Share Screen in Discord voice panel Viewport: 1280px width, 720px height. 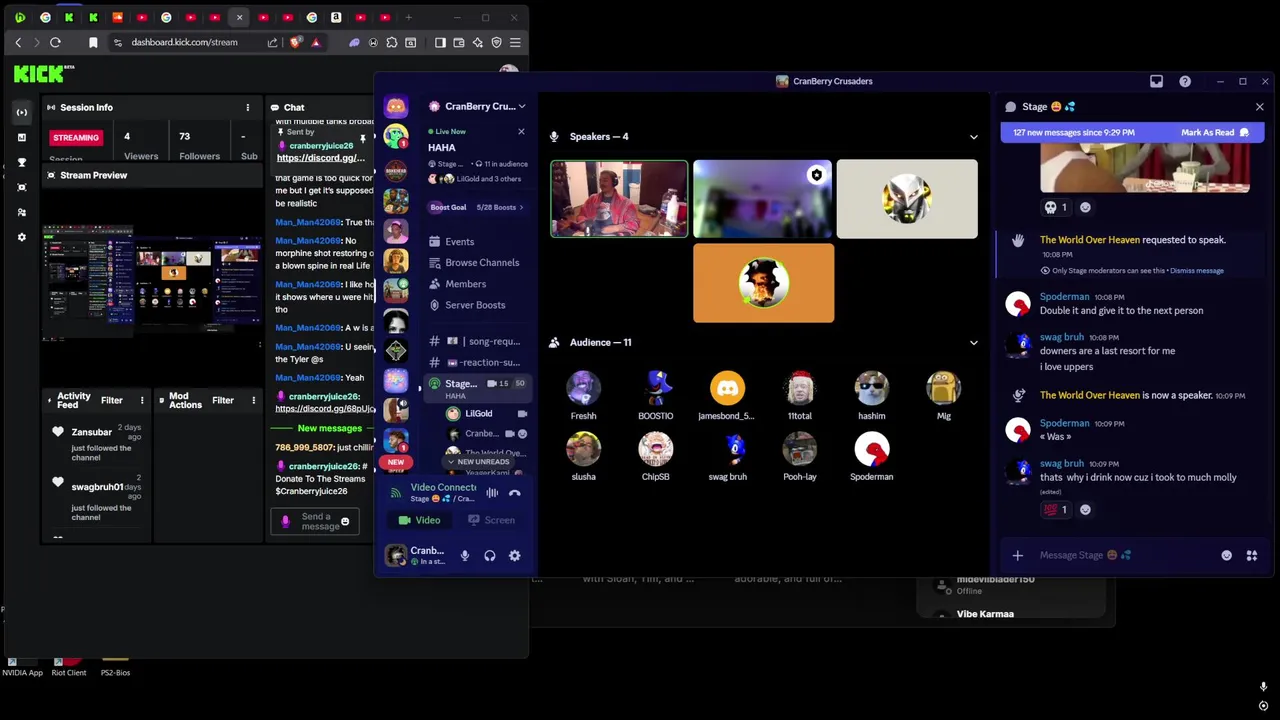point(492,520)
